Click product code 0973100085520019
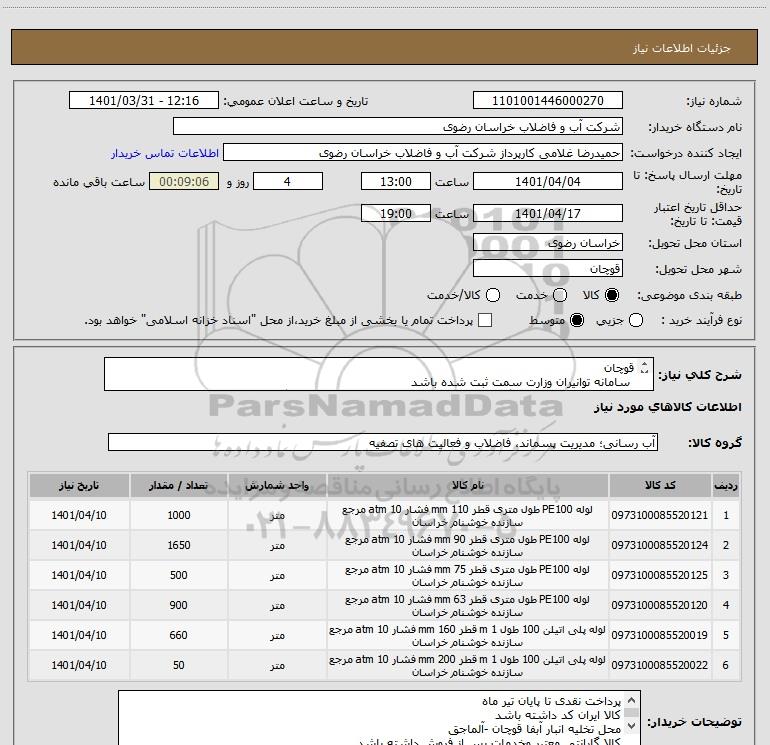The height and width of the screenshot is (745, 770). [660, 635]
